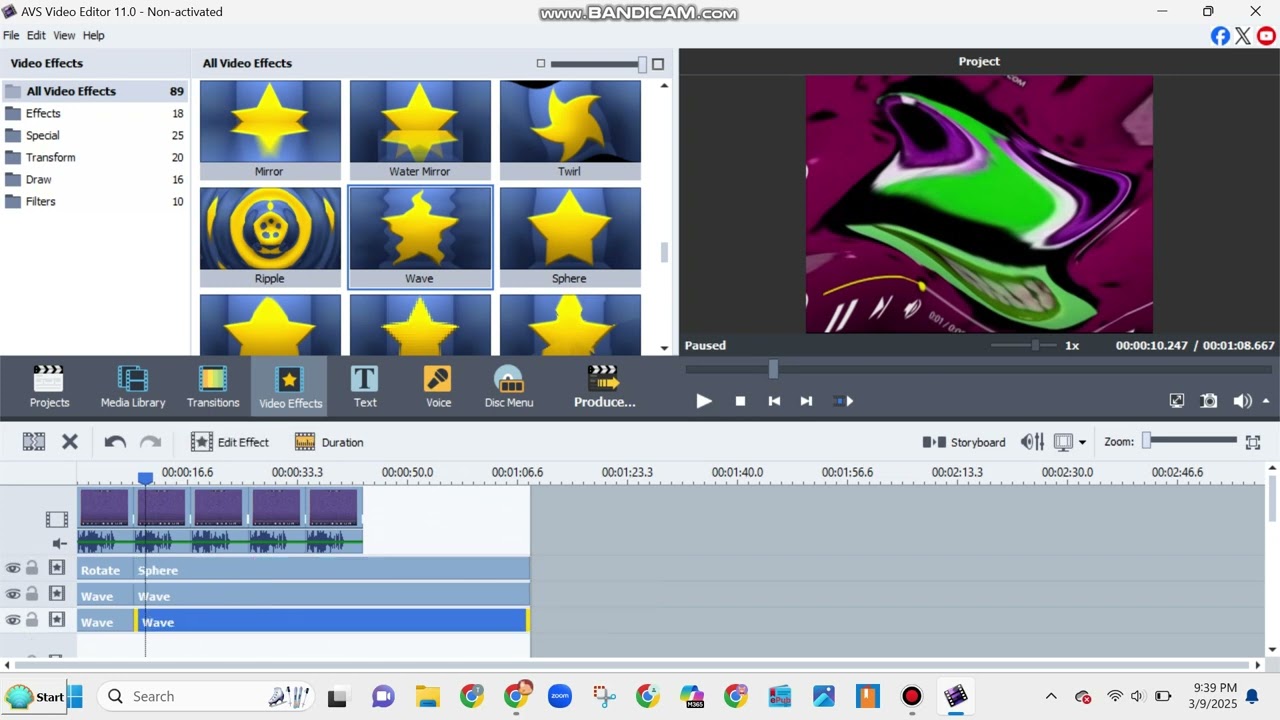Play the preview video

[704, 401]
